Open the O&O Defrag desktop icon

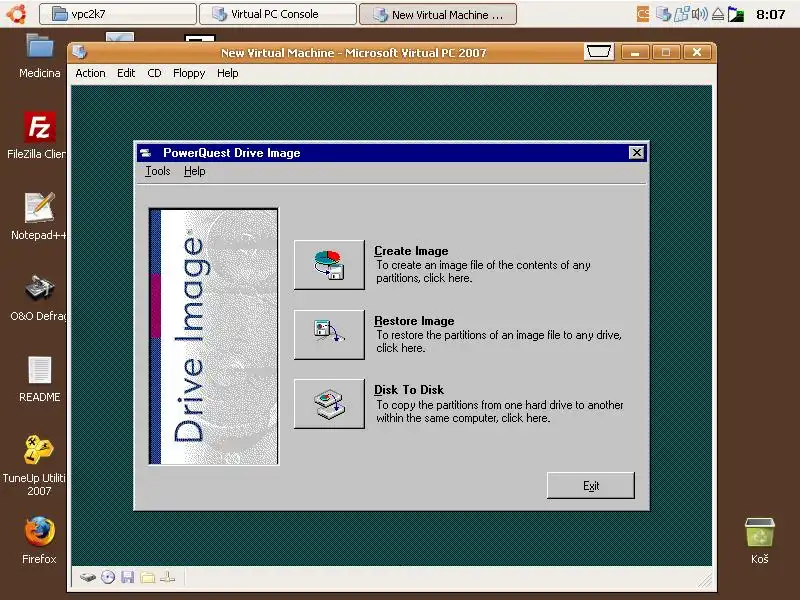pos(39,297)
